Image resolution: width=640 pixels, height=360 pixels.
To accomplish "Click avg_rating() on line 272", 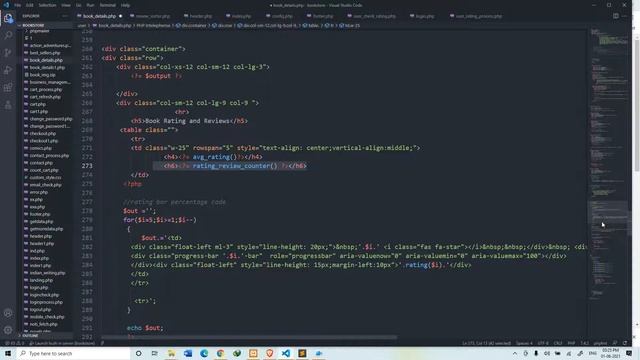I will pos(215,157).
